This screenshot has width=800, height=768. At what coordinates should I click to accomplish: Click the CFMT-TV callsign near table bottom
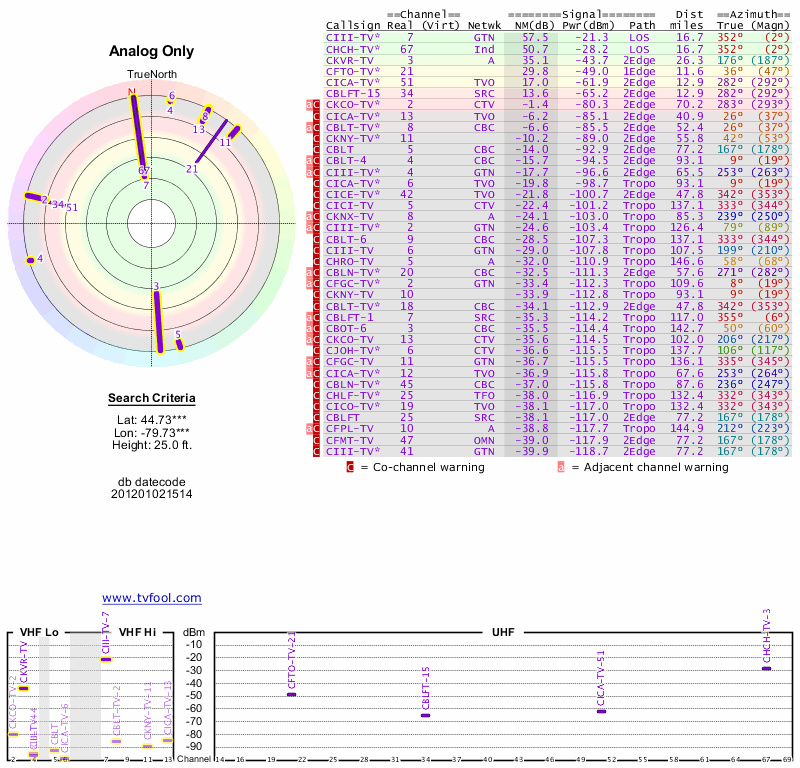coord(349,440)
